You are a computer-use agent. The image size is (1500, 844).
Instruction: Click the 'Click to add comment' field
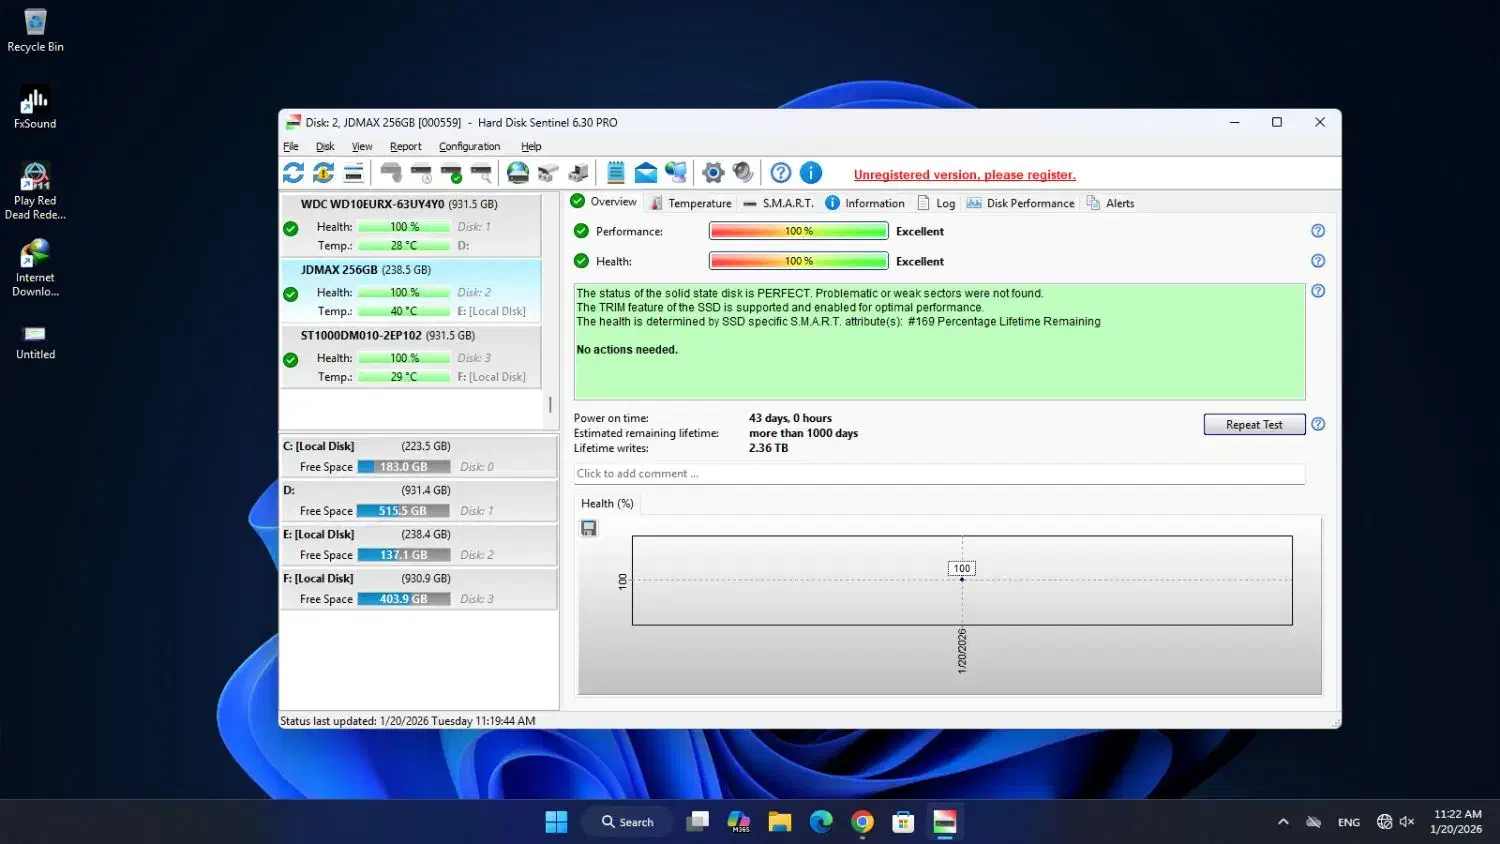[x=938, y=474]
